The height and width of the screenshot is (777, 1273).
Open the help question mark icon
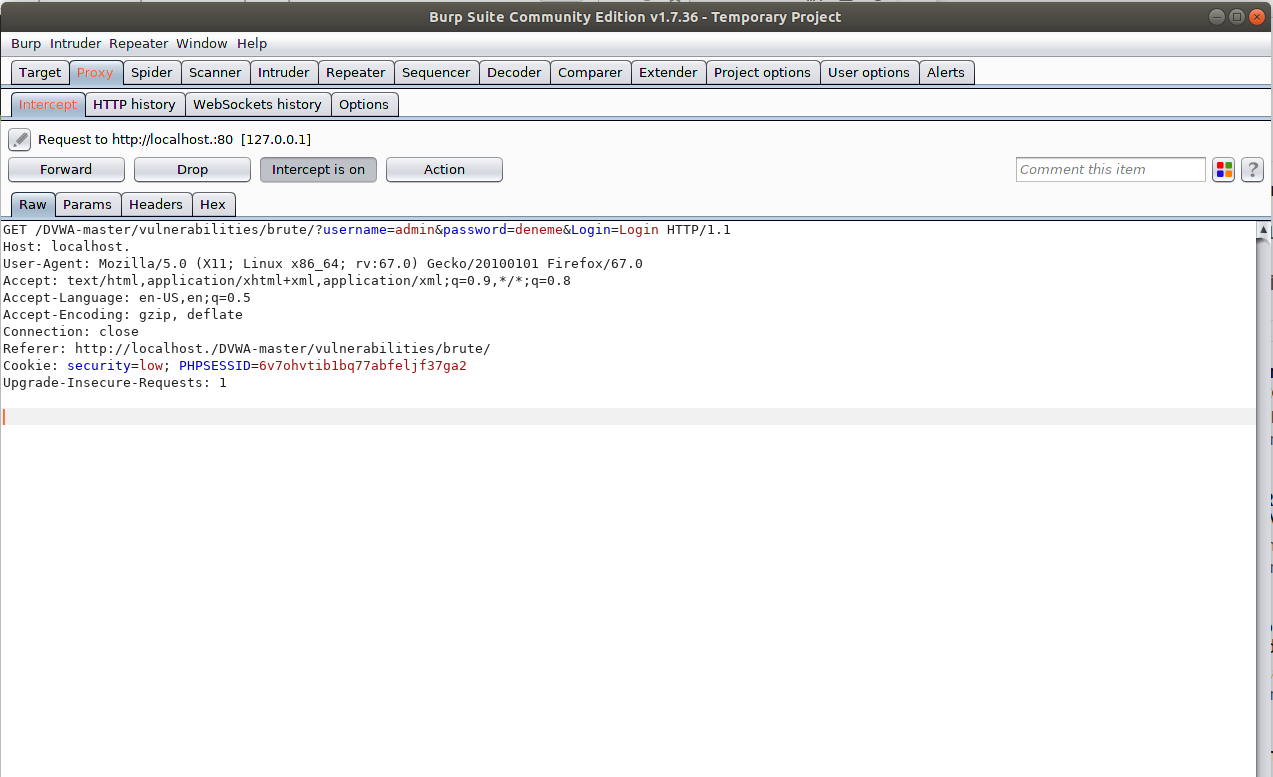pyautogui.click(x=1252, y=170)
